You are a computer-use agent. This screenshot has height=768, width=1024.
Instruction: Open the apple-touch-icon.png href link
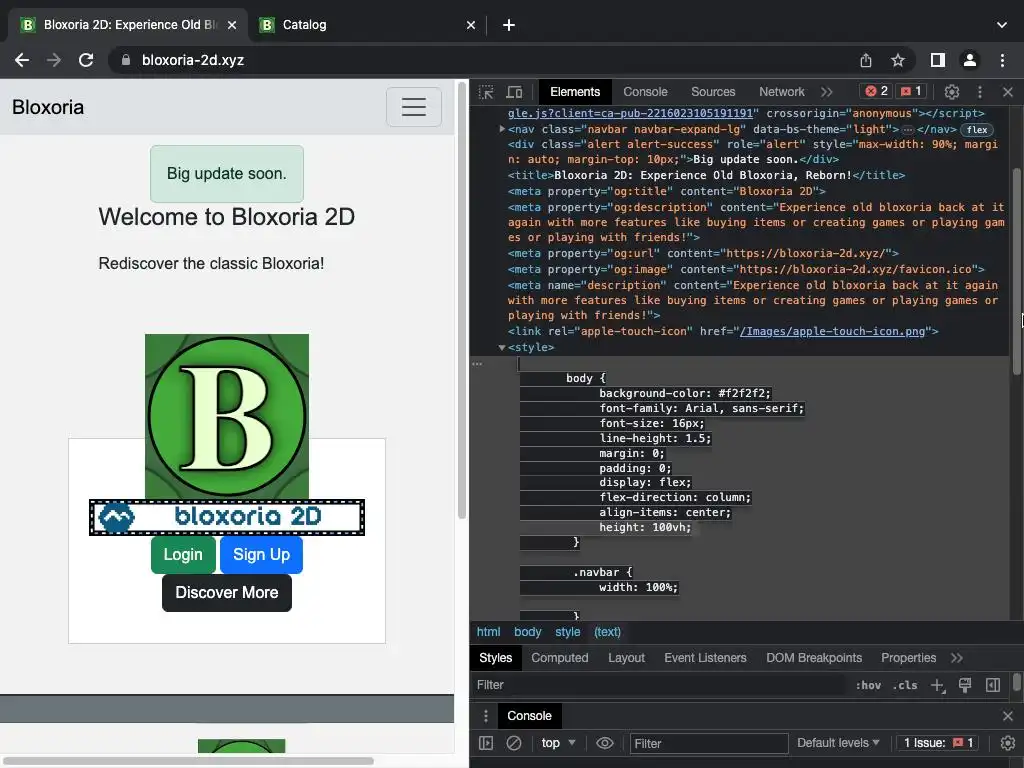[x=833, y=332]
